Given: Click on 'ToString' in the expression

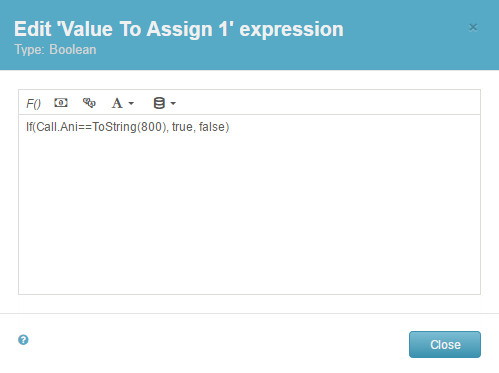Looking at the screenshot, I should pyautogui.click(x=114, y=127).
